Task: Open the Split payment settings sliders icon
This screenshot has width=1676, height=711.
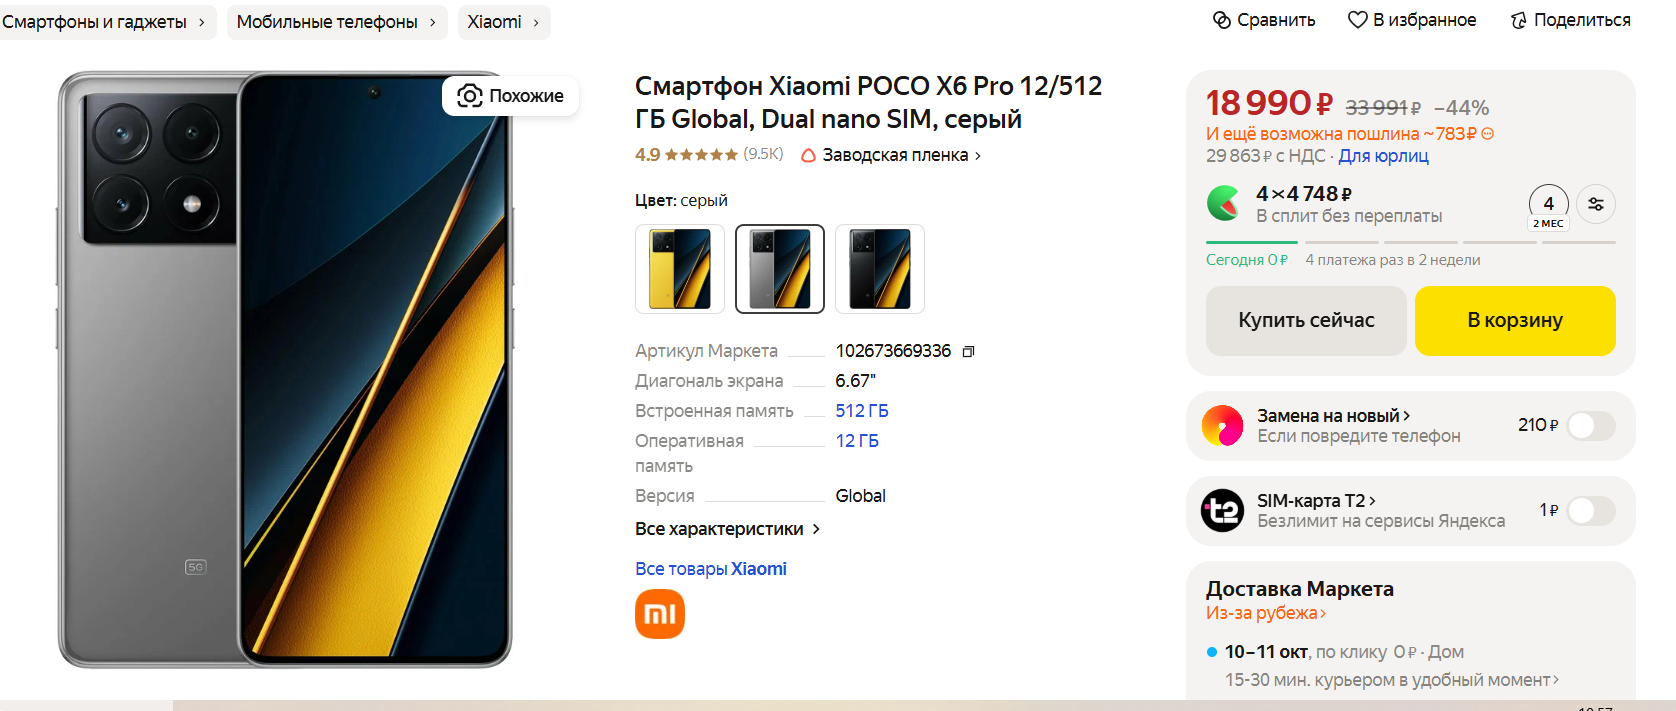Action: coord(1596,204)
